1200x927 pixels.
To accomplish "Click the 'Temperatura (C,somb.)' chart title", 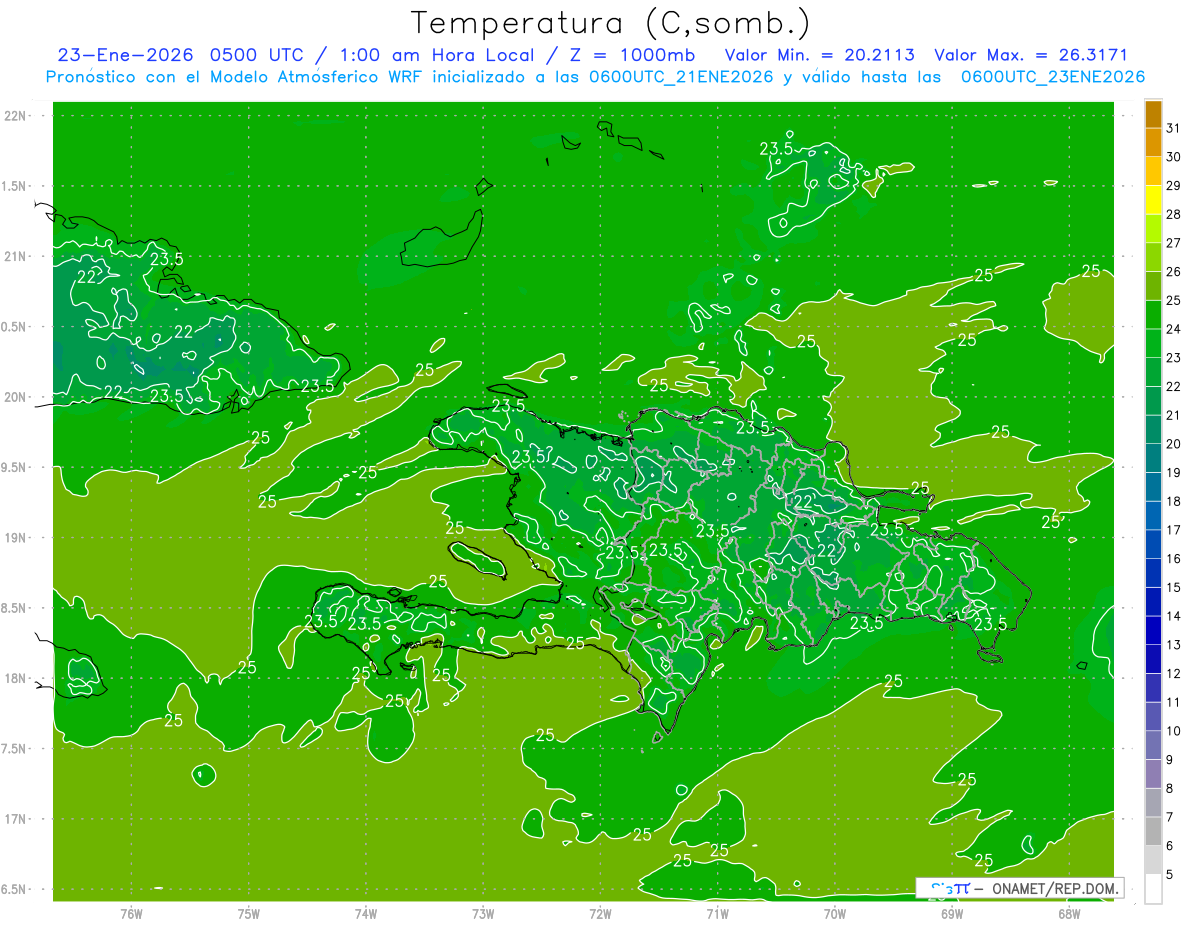I will (610, 23).
